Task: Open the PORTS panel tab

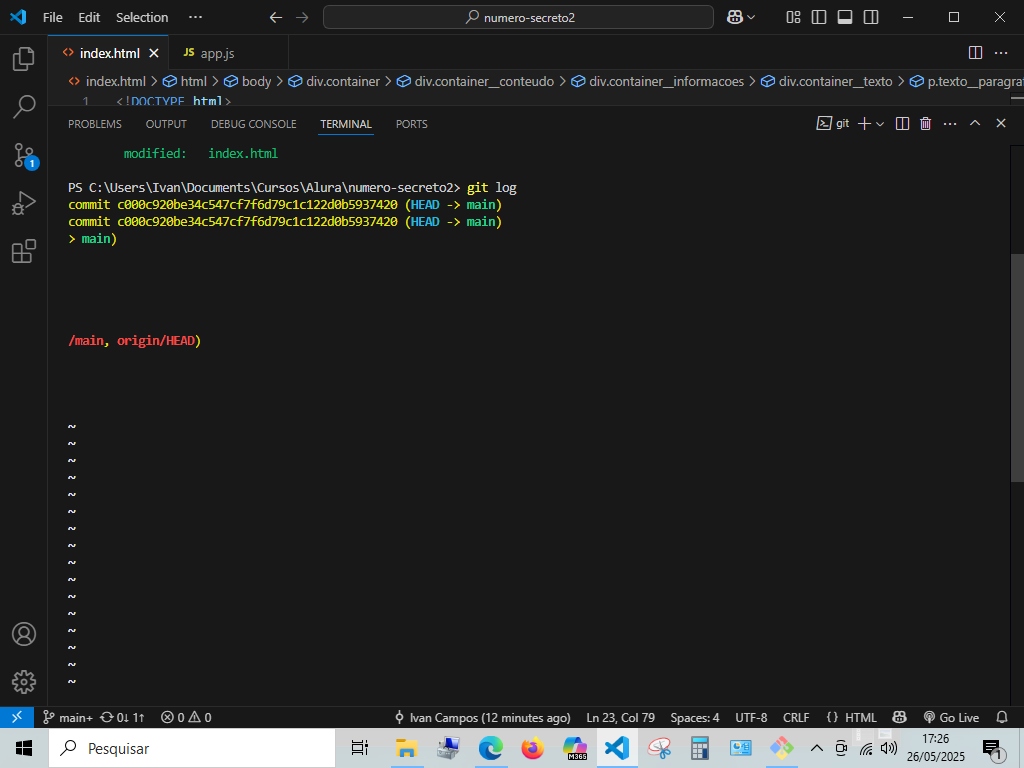Action: 411,124
